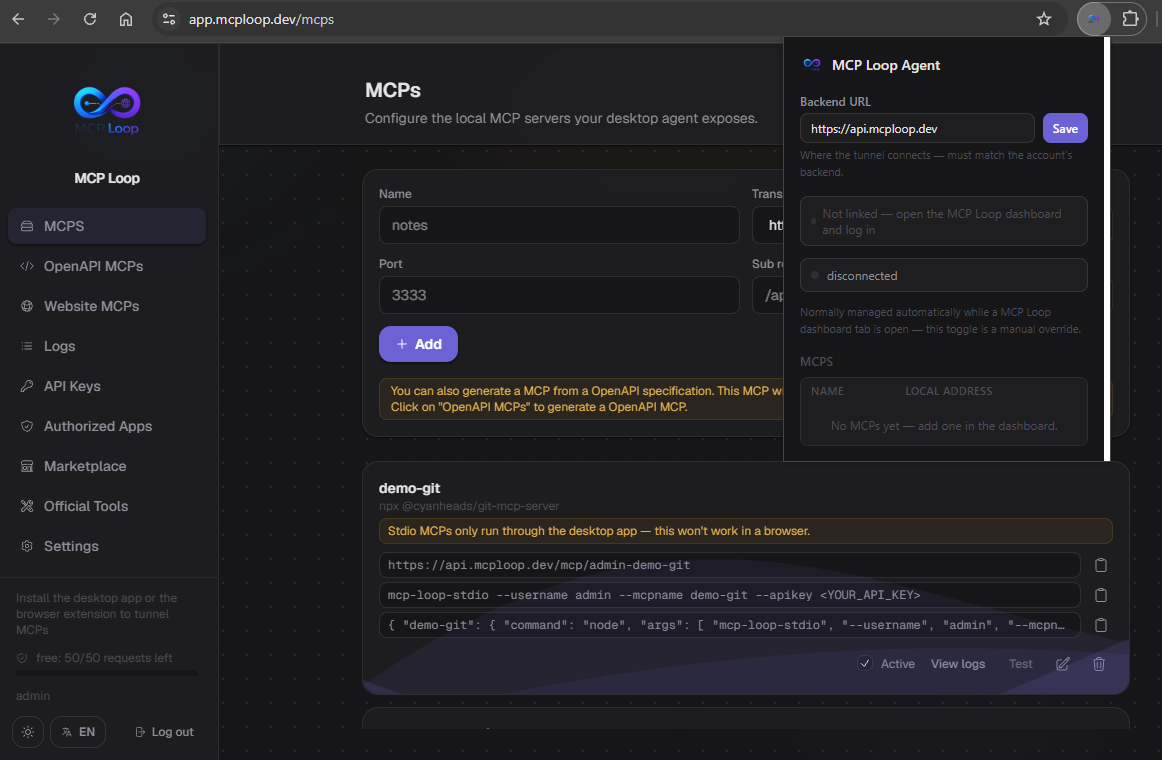Click the Add MCP button
The height and width of the screenshot is (760, 1162).
point(418,344)
